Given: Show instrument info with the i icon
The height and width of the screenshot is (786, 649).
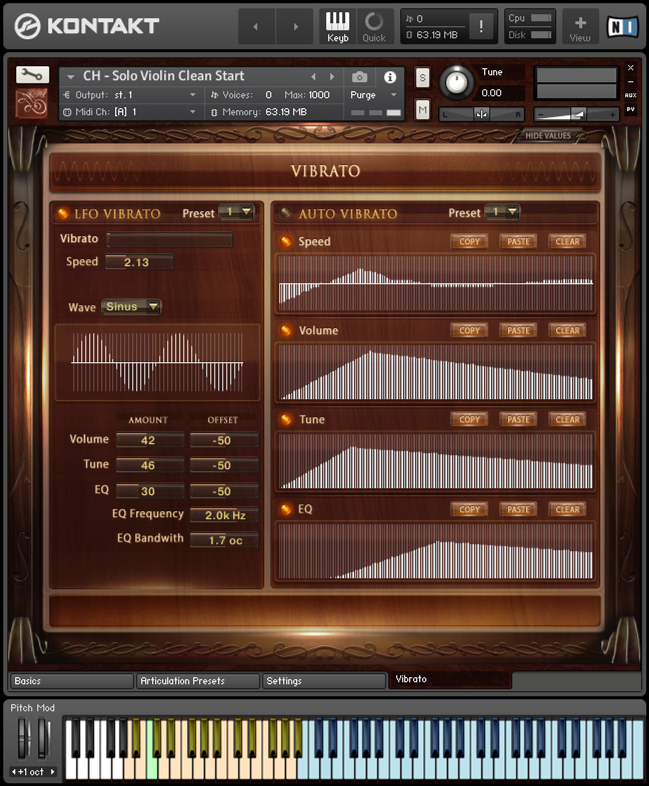Looking at the screenshot, I should point(390,77).
